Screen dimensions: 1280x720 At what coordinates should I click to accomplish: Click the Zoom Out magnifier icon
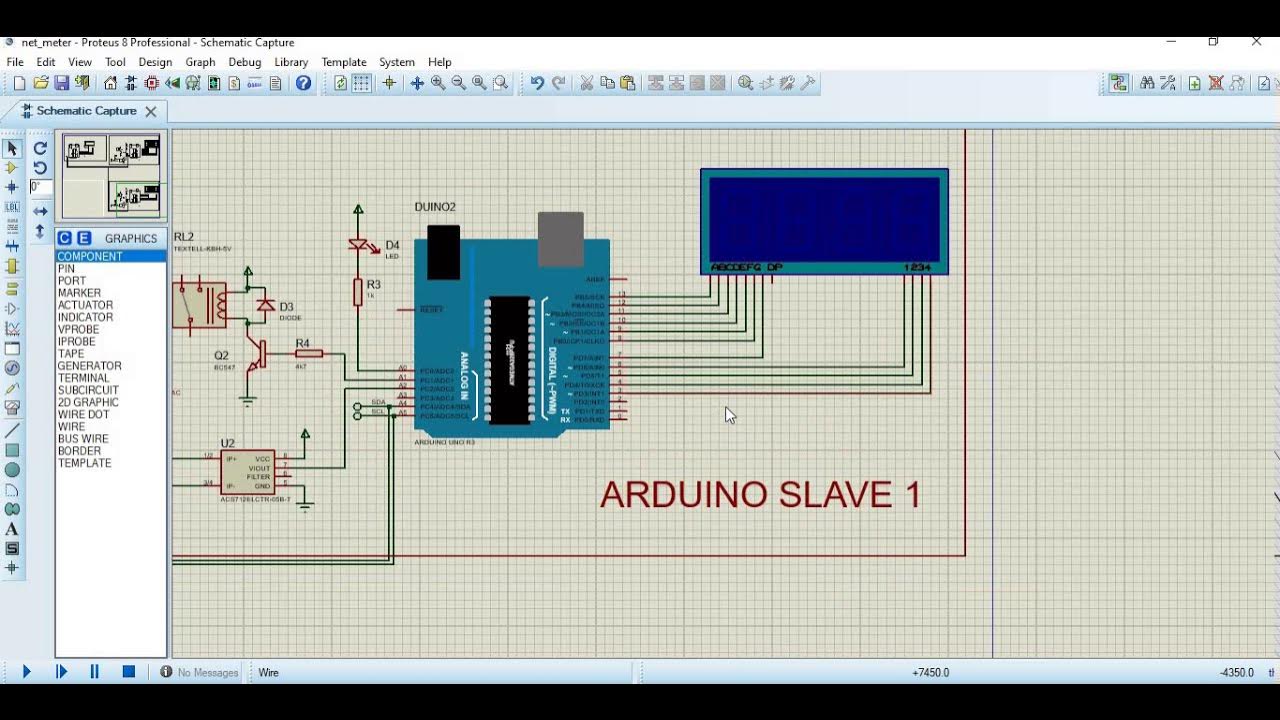(459, 83)
